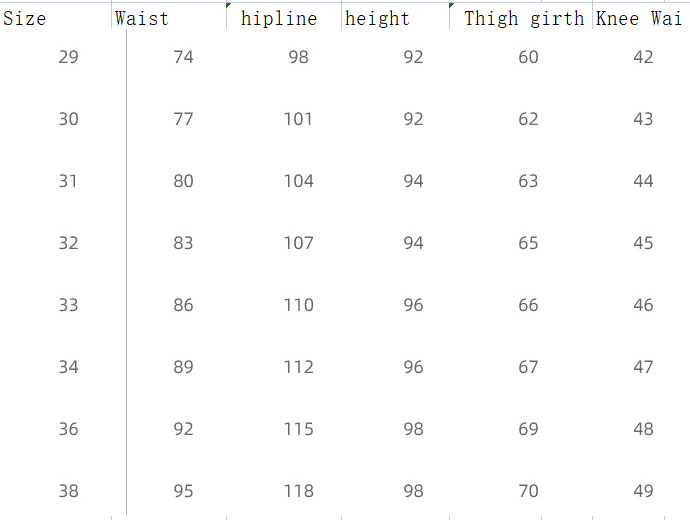The image size is (690, 520).
Task: Select the Waist cell containing 86
Action: tap(183, 305)
